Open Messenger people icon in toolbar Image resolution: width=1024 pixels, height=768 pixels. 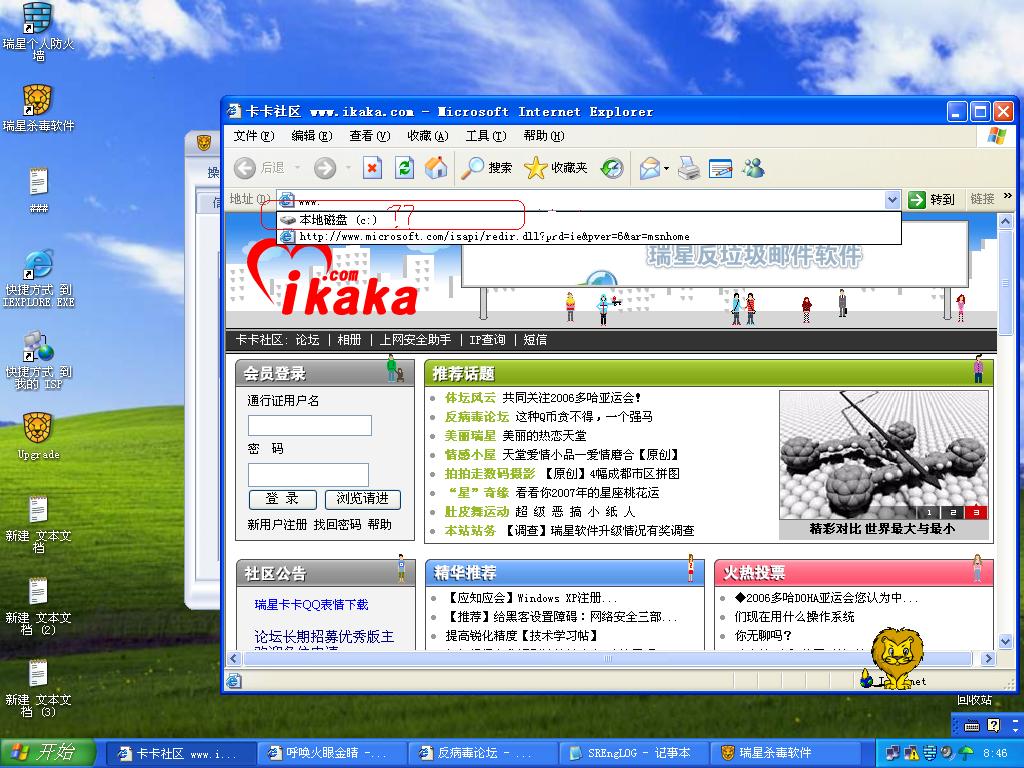(753, 168)
